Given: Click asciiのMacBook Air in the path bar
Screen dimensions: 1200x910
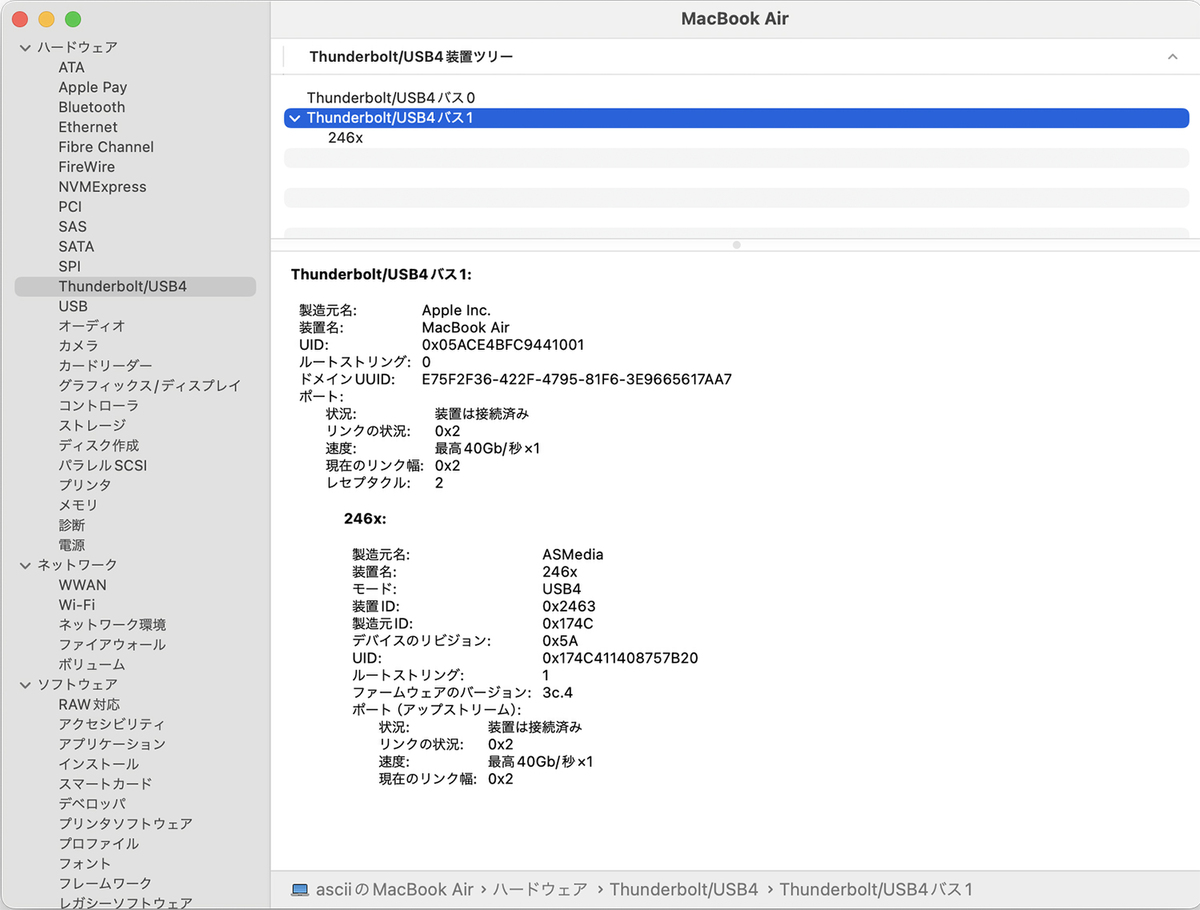Looking at the screenshot, I should click(395, 889).
